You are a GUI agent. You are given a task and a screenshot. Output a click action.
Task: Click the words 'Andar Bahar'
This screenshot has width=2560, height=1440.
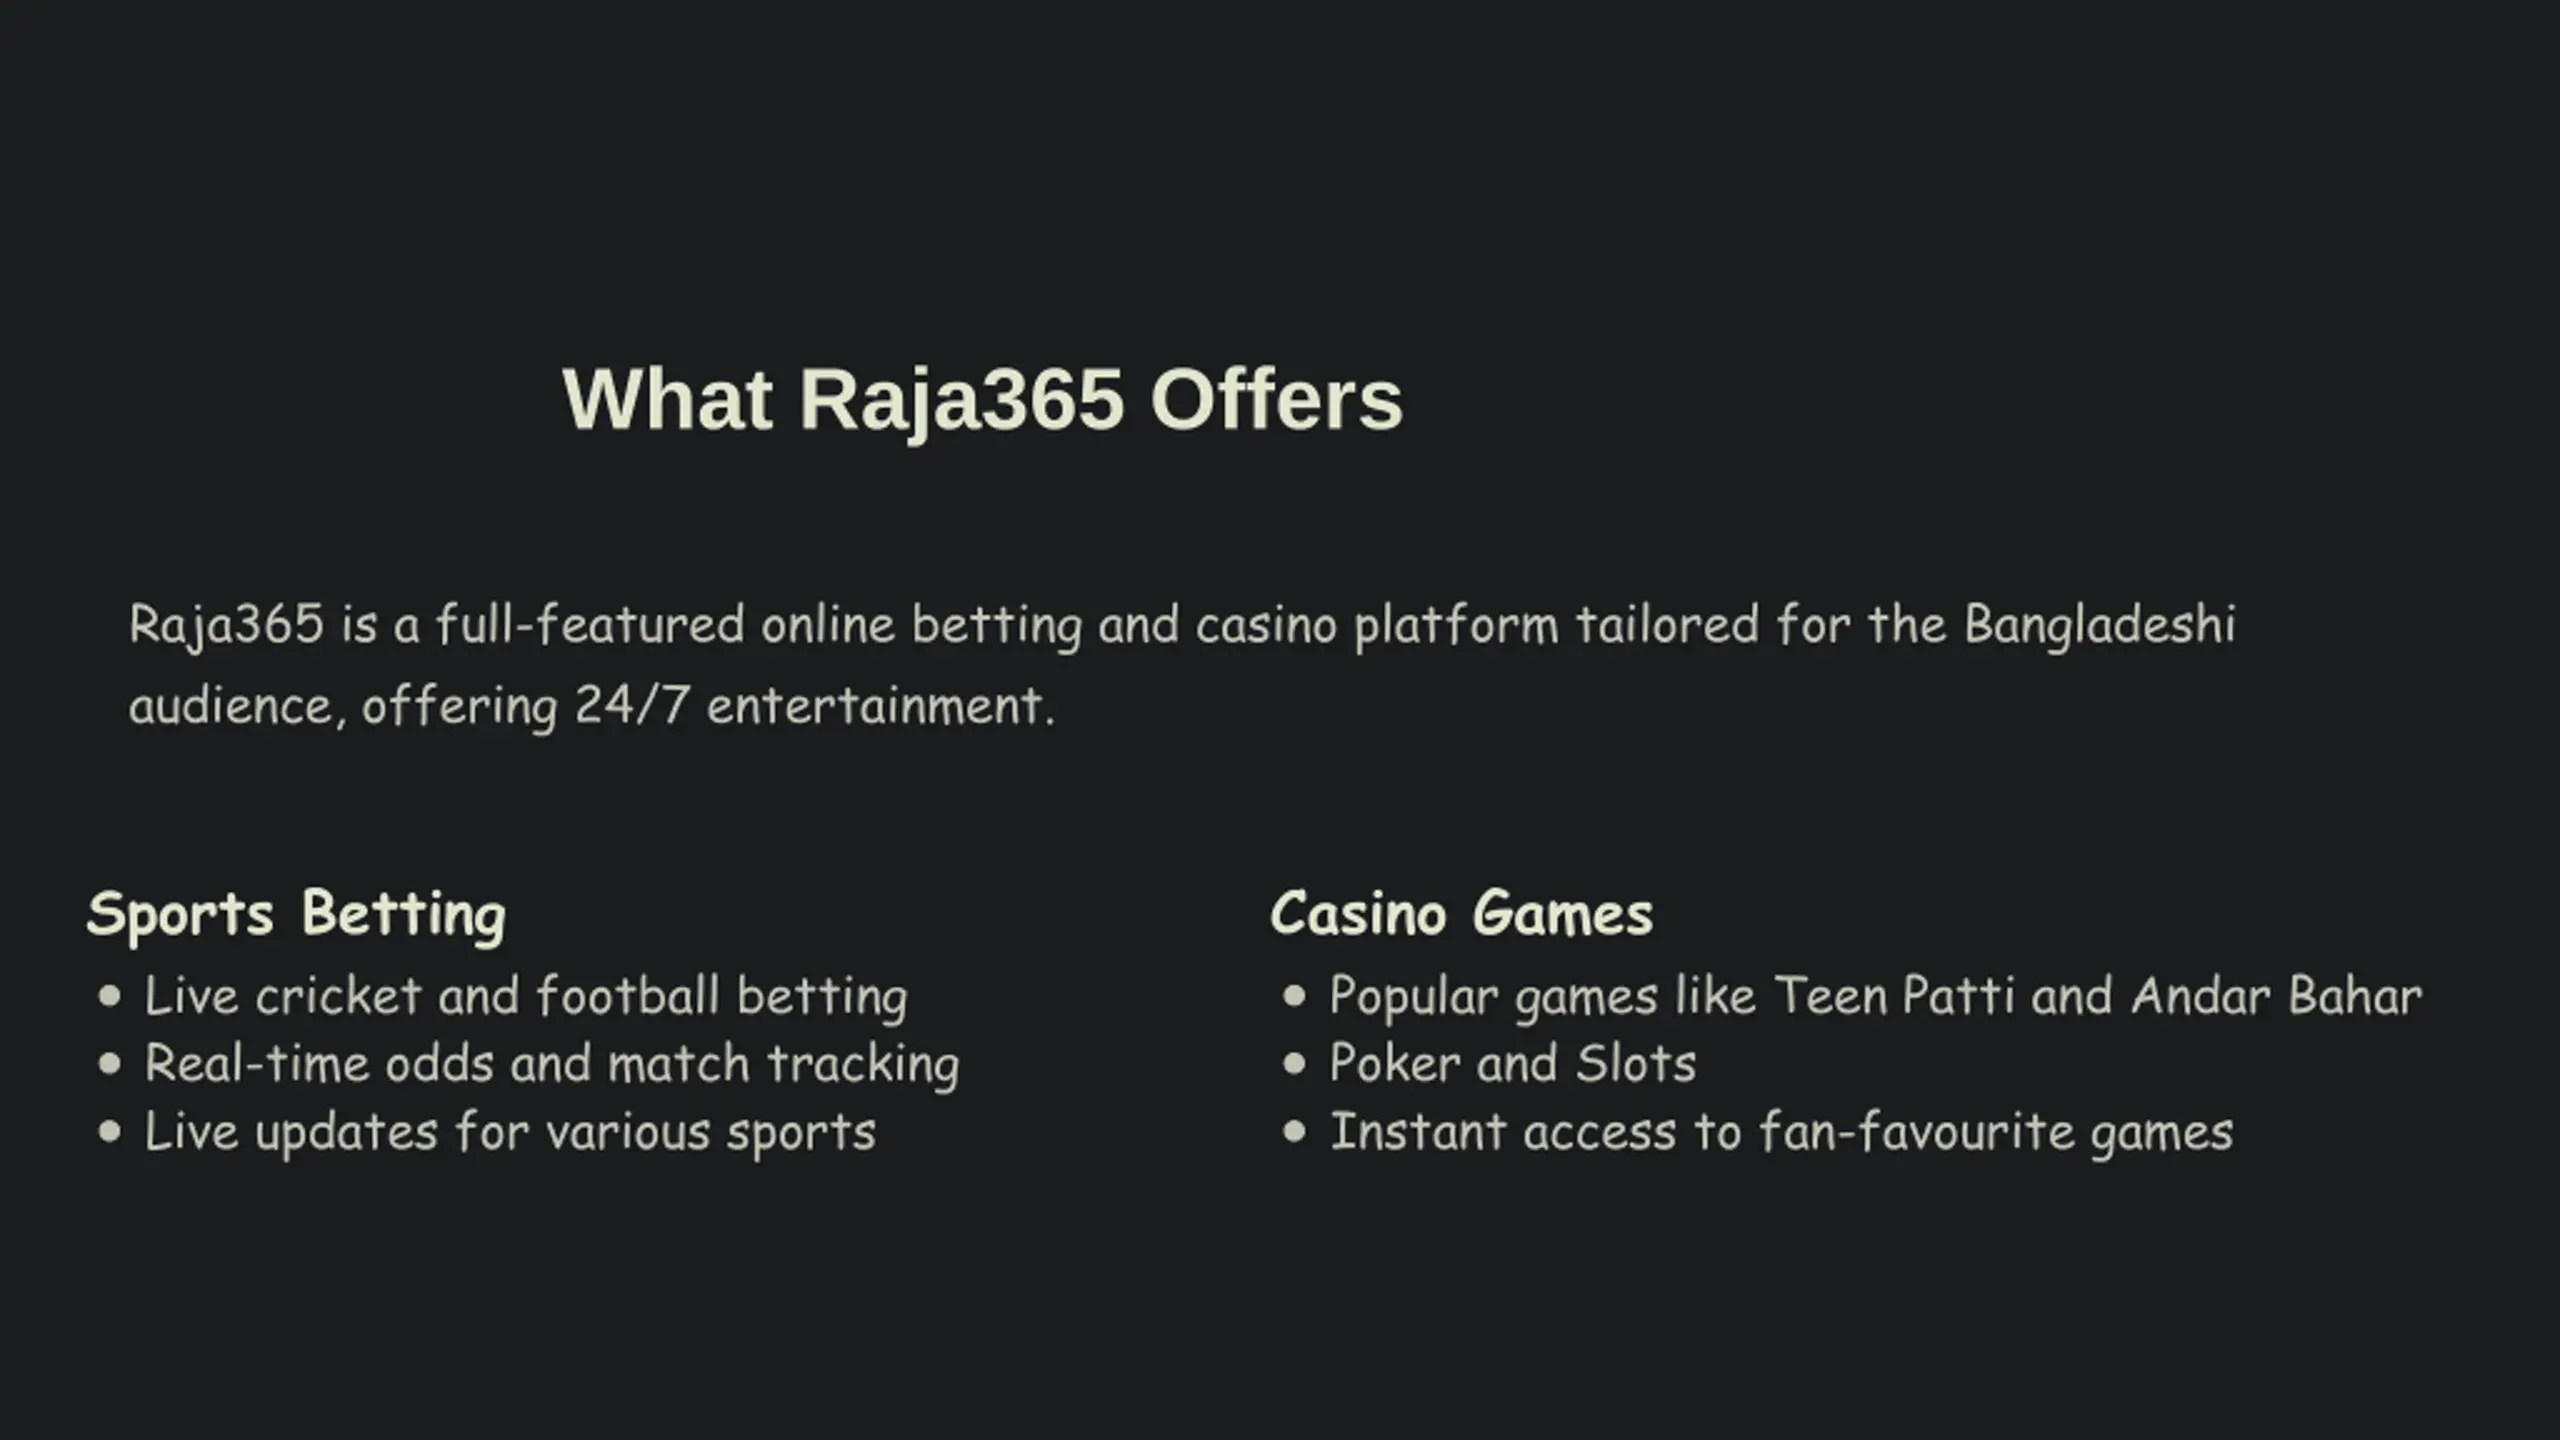(x=2277, y=996)
